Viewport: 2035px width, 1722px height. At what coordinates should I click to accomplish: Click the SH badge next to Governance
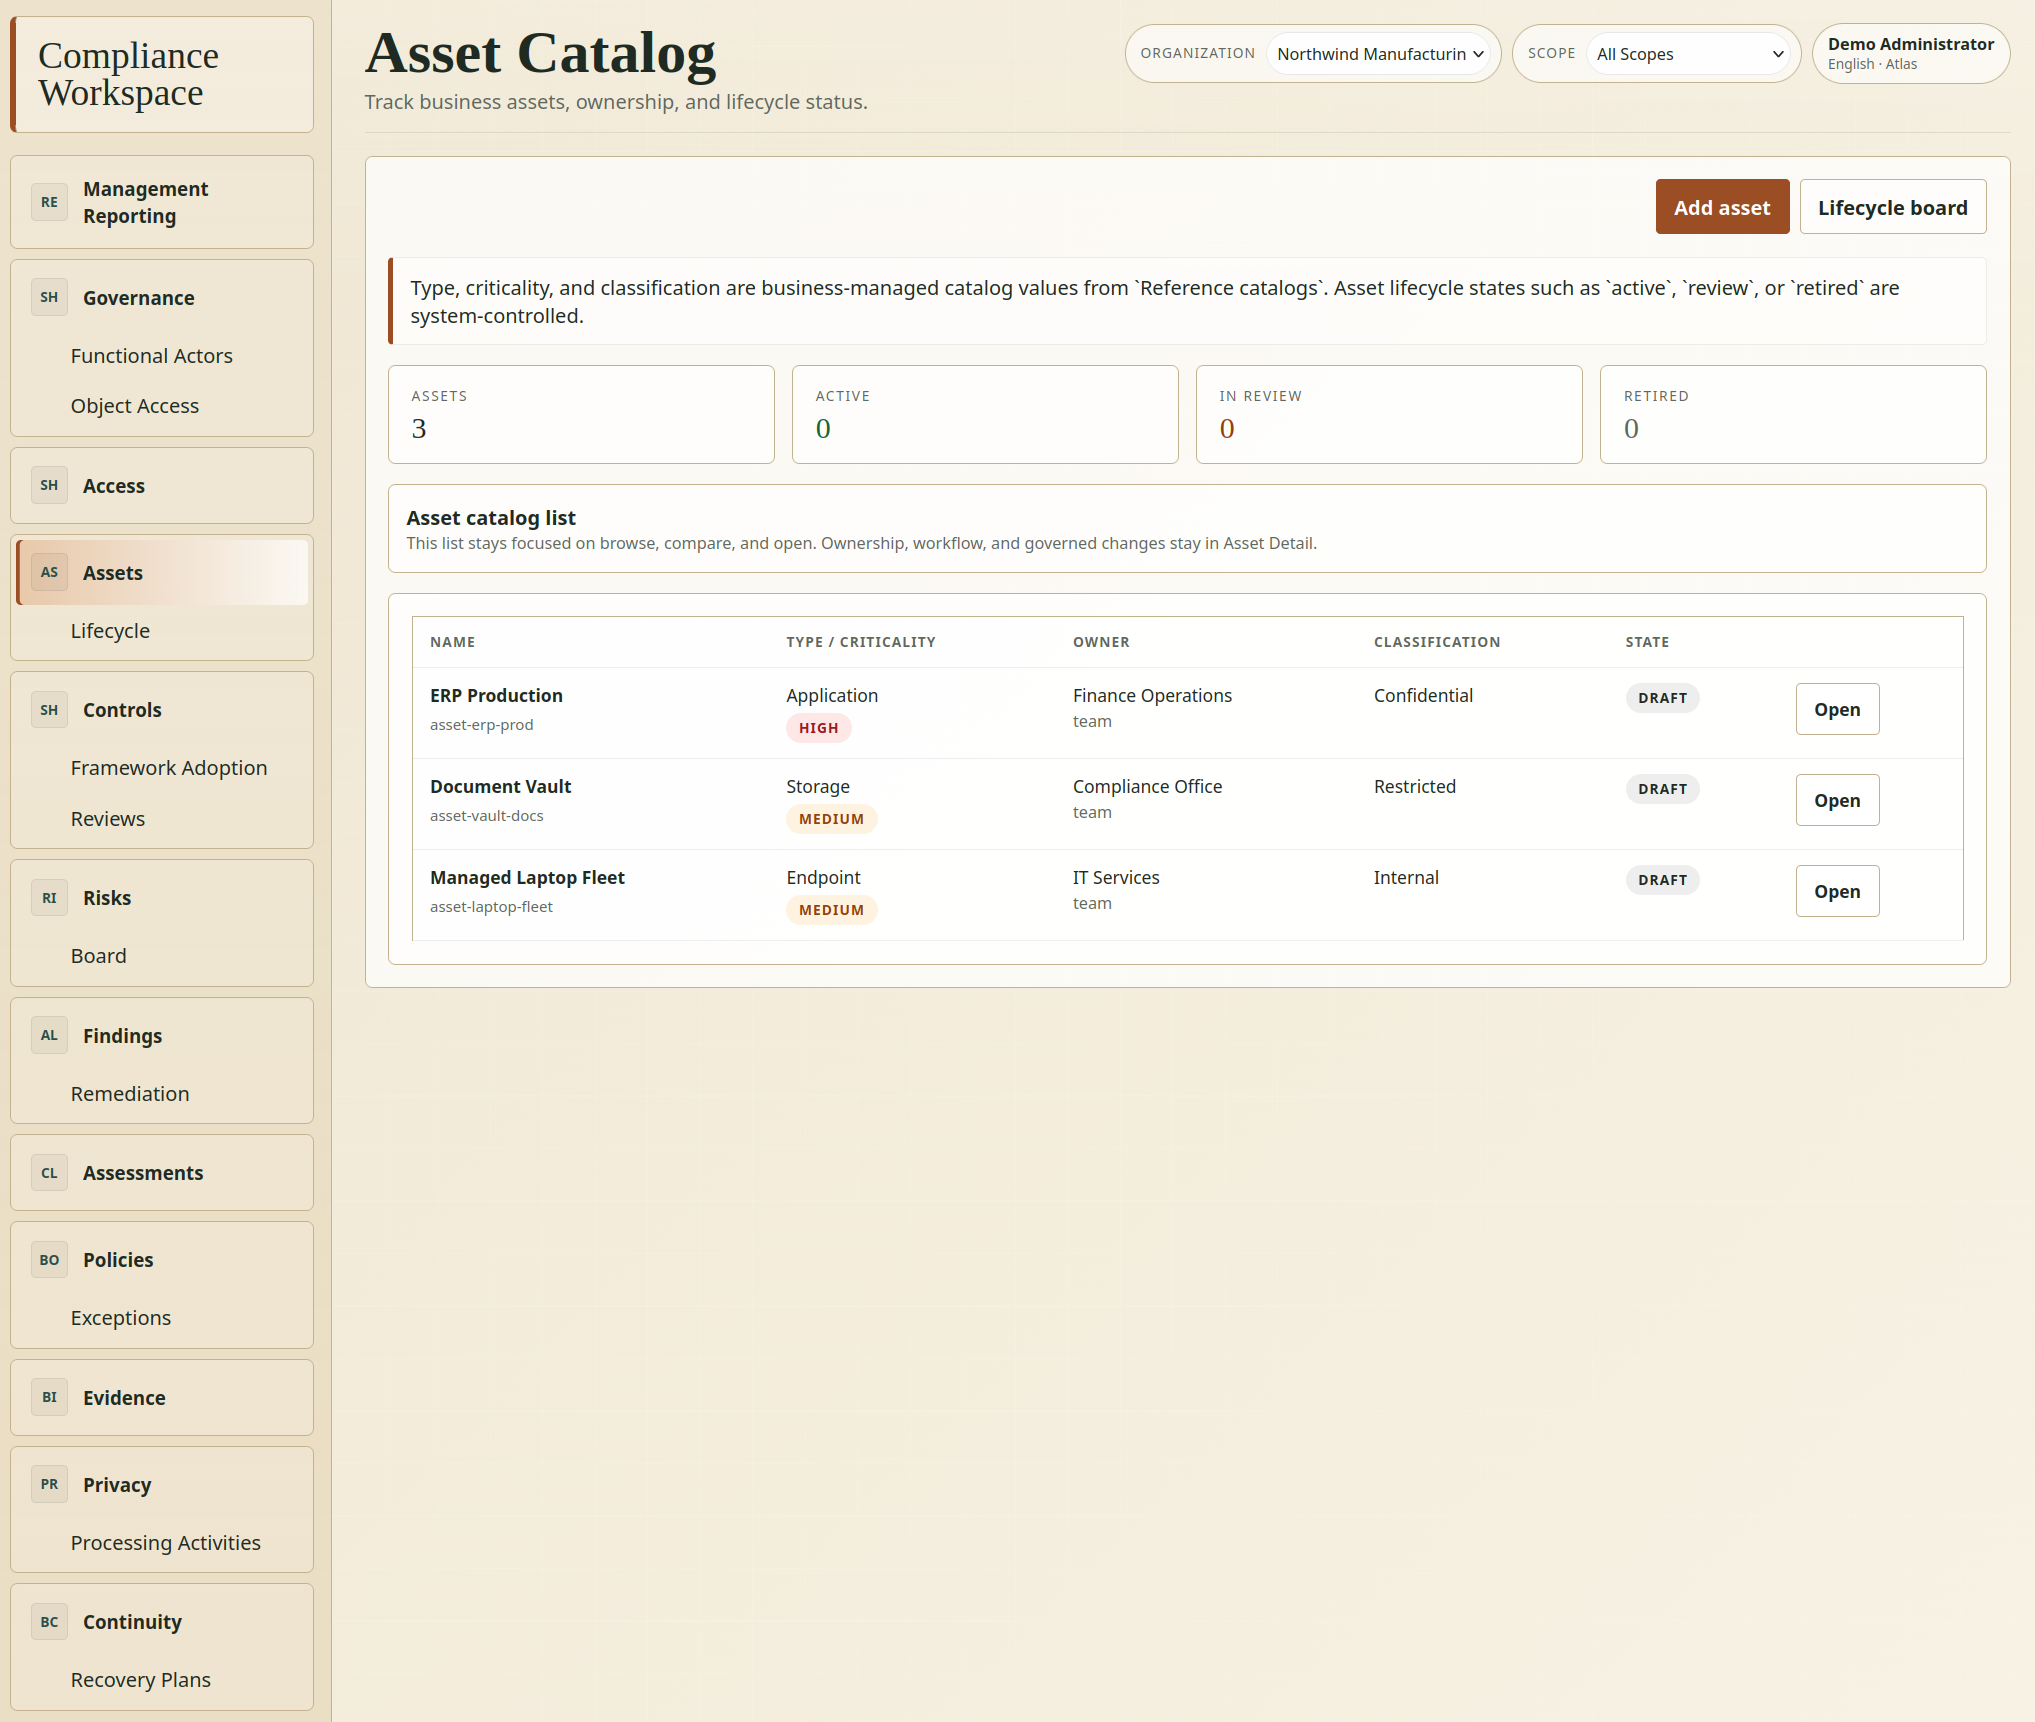click(x=49, y=297)
